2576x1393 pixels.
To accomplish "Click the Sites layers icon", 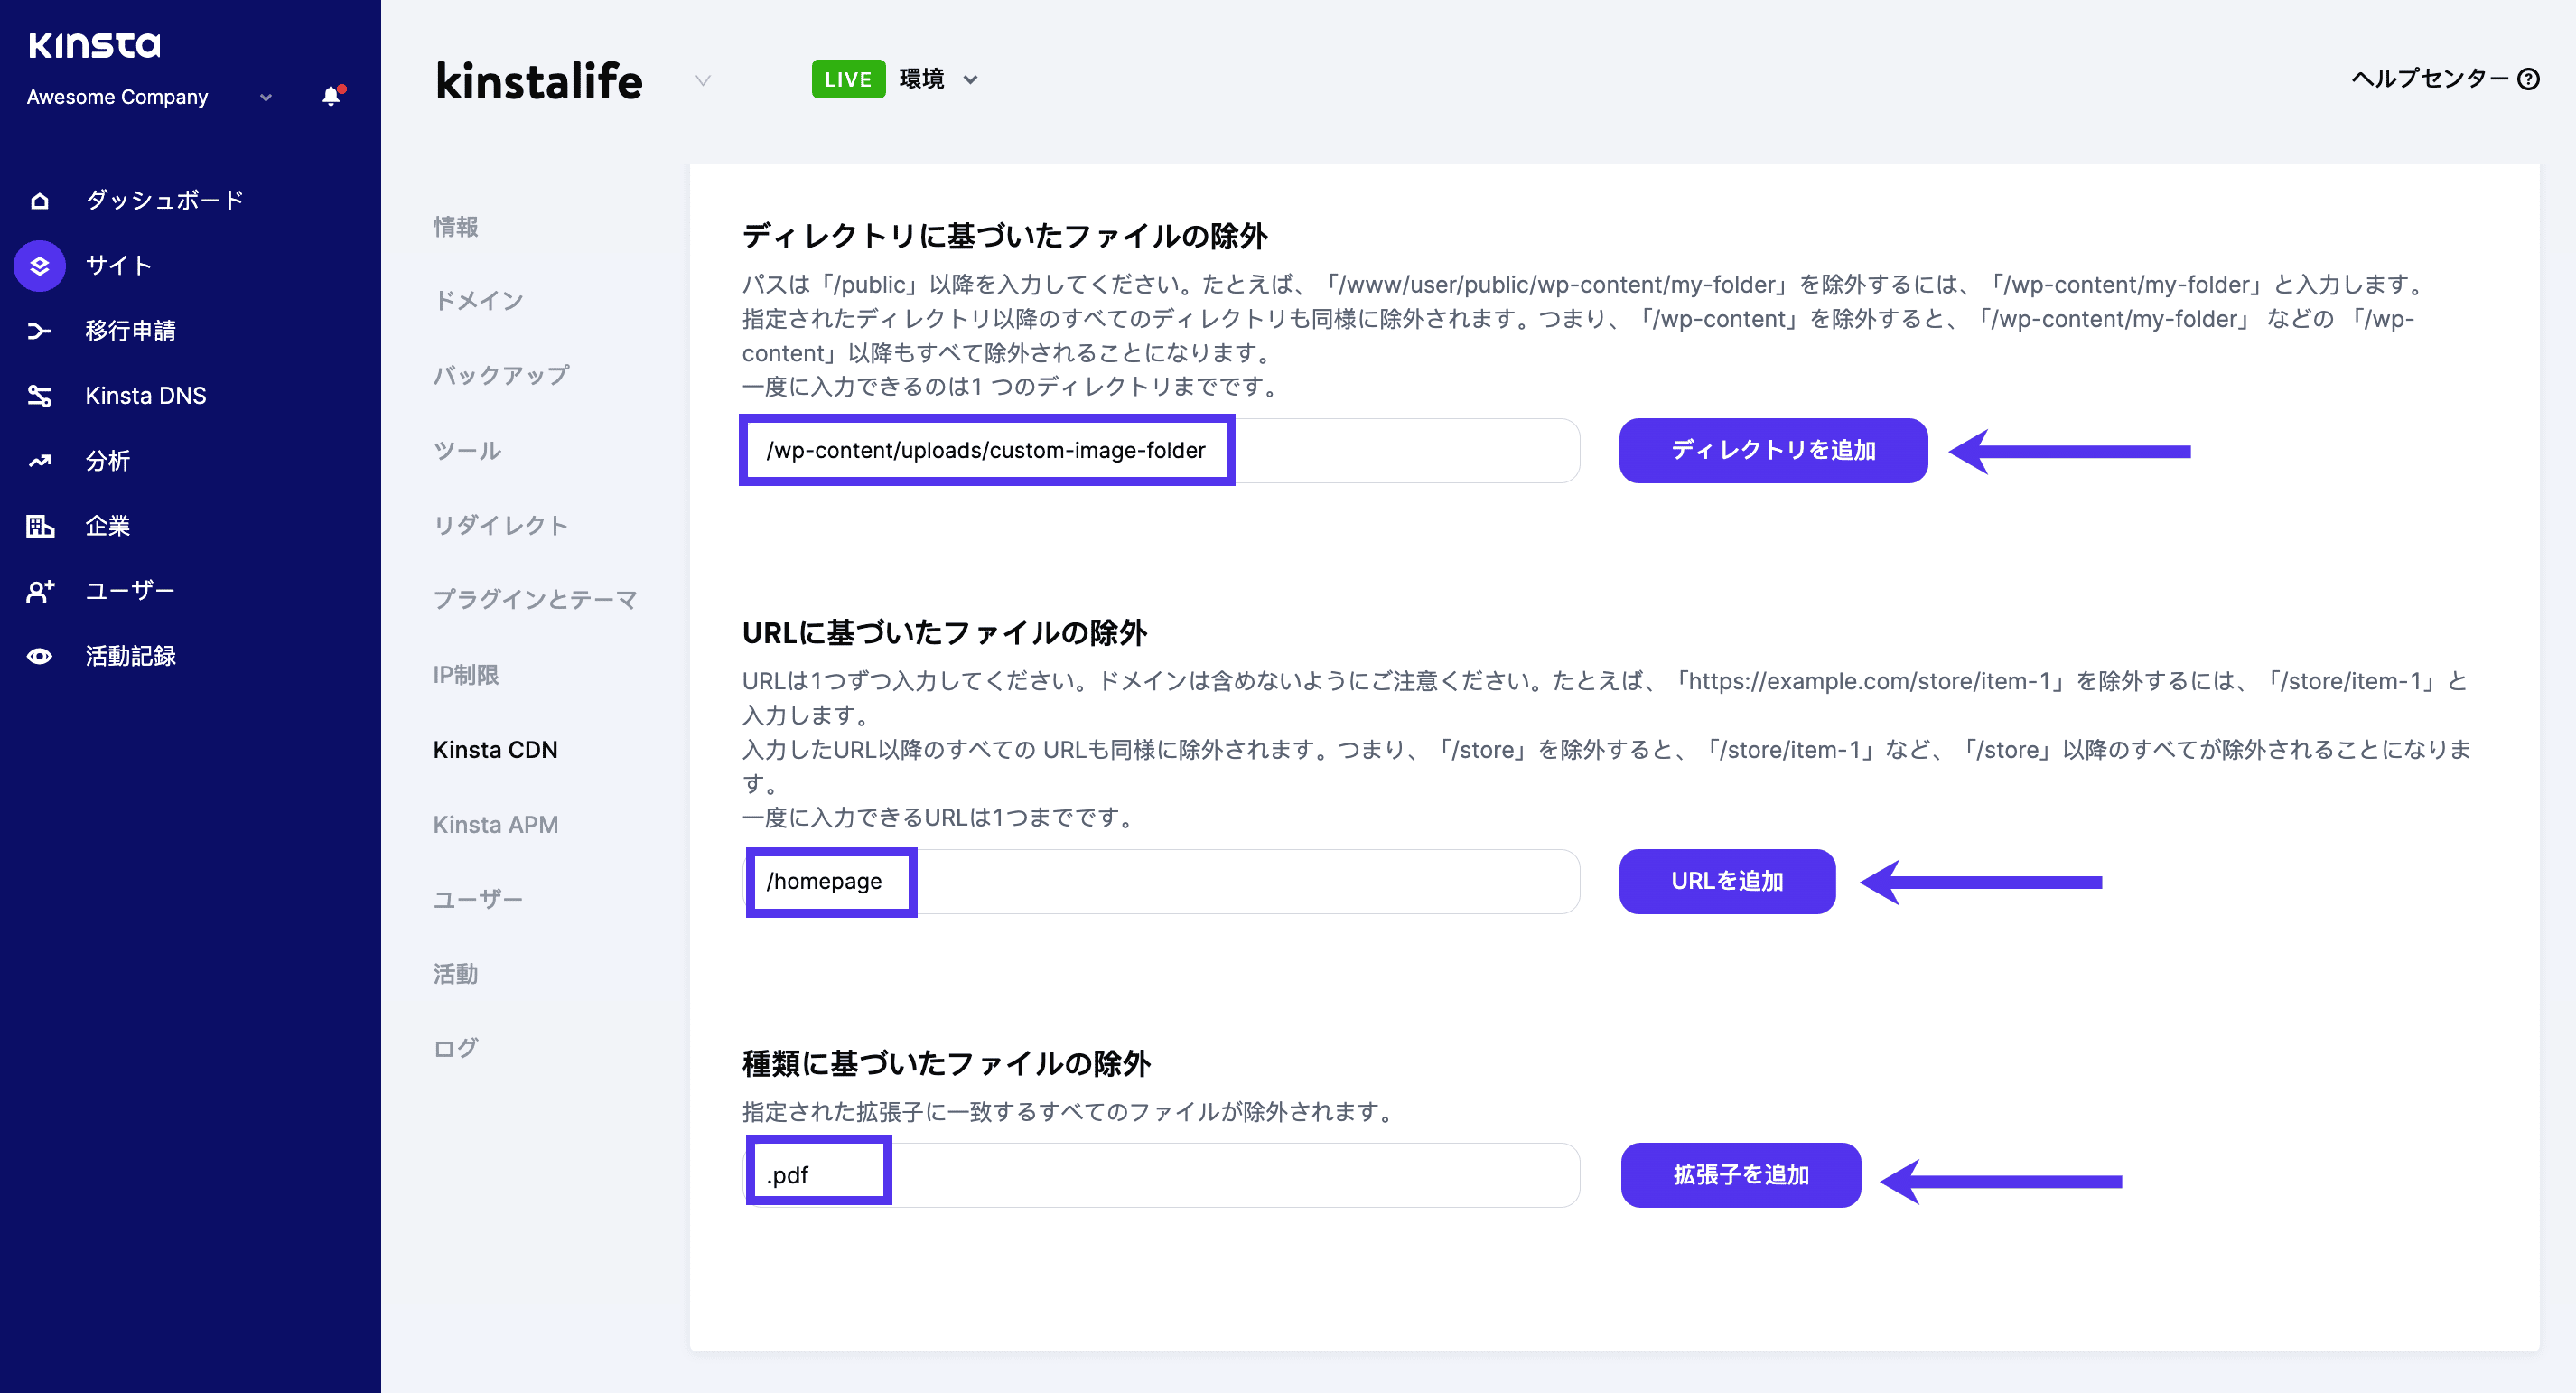I will [x=40, y=266].
